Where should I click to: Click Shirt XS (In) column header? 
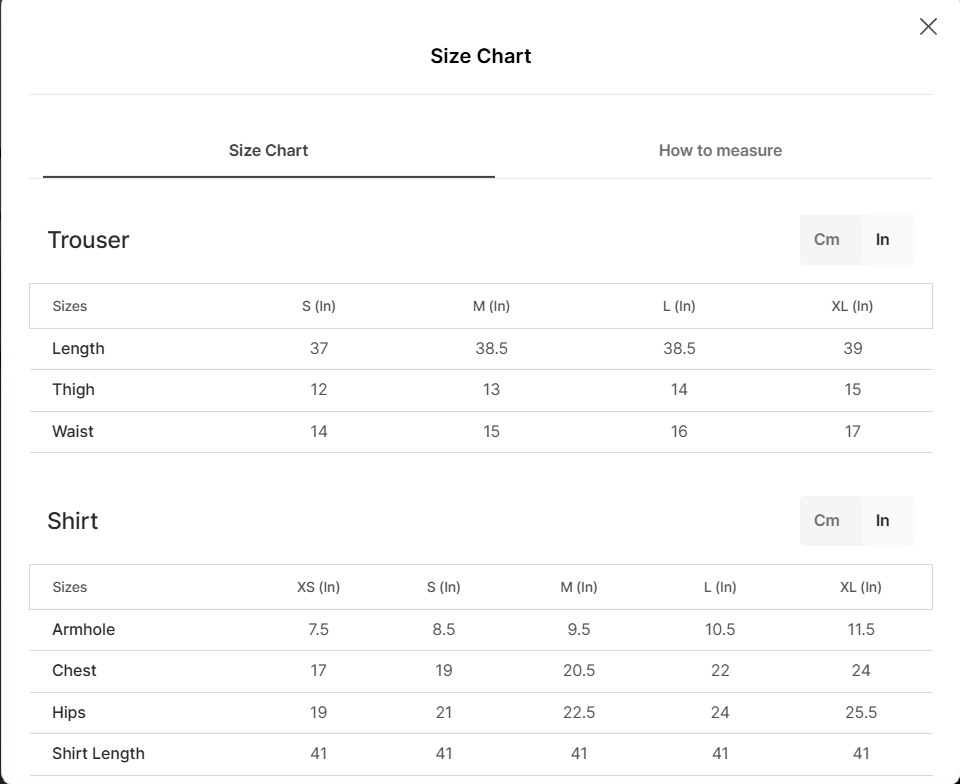click(x=319, y=587)
